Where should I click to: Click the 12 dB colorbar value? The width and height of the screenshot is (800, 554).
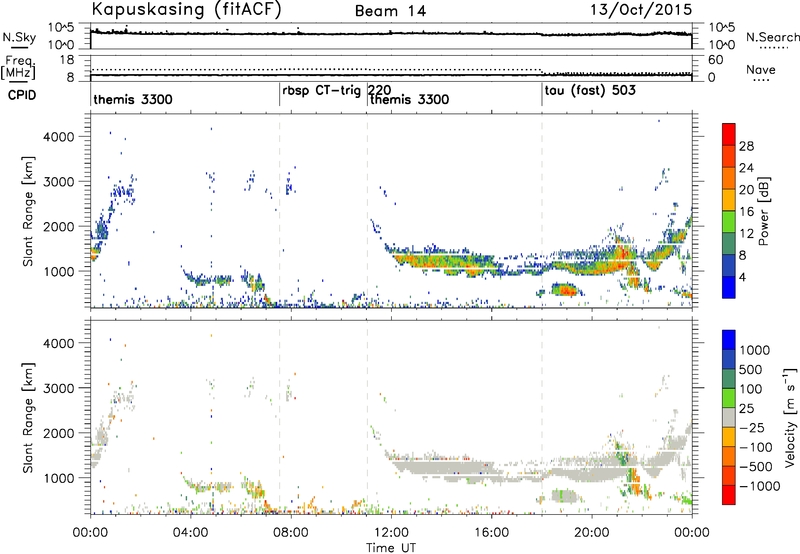(x=746, y=234)
